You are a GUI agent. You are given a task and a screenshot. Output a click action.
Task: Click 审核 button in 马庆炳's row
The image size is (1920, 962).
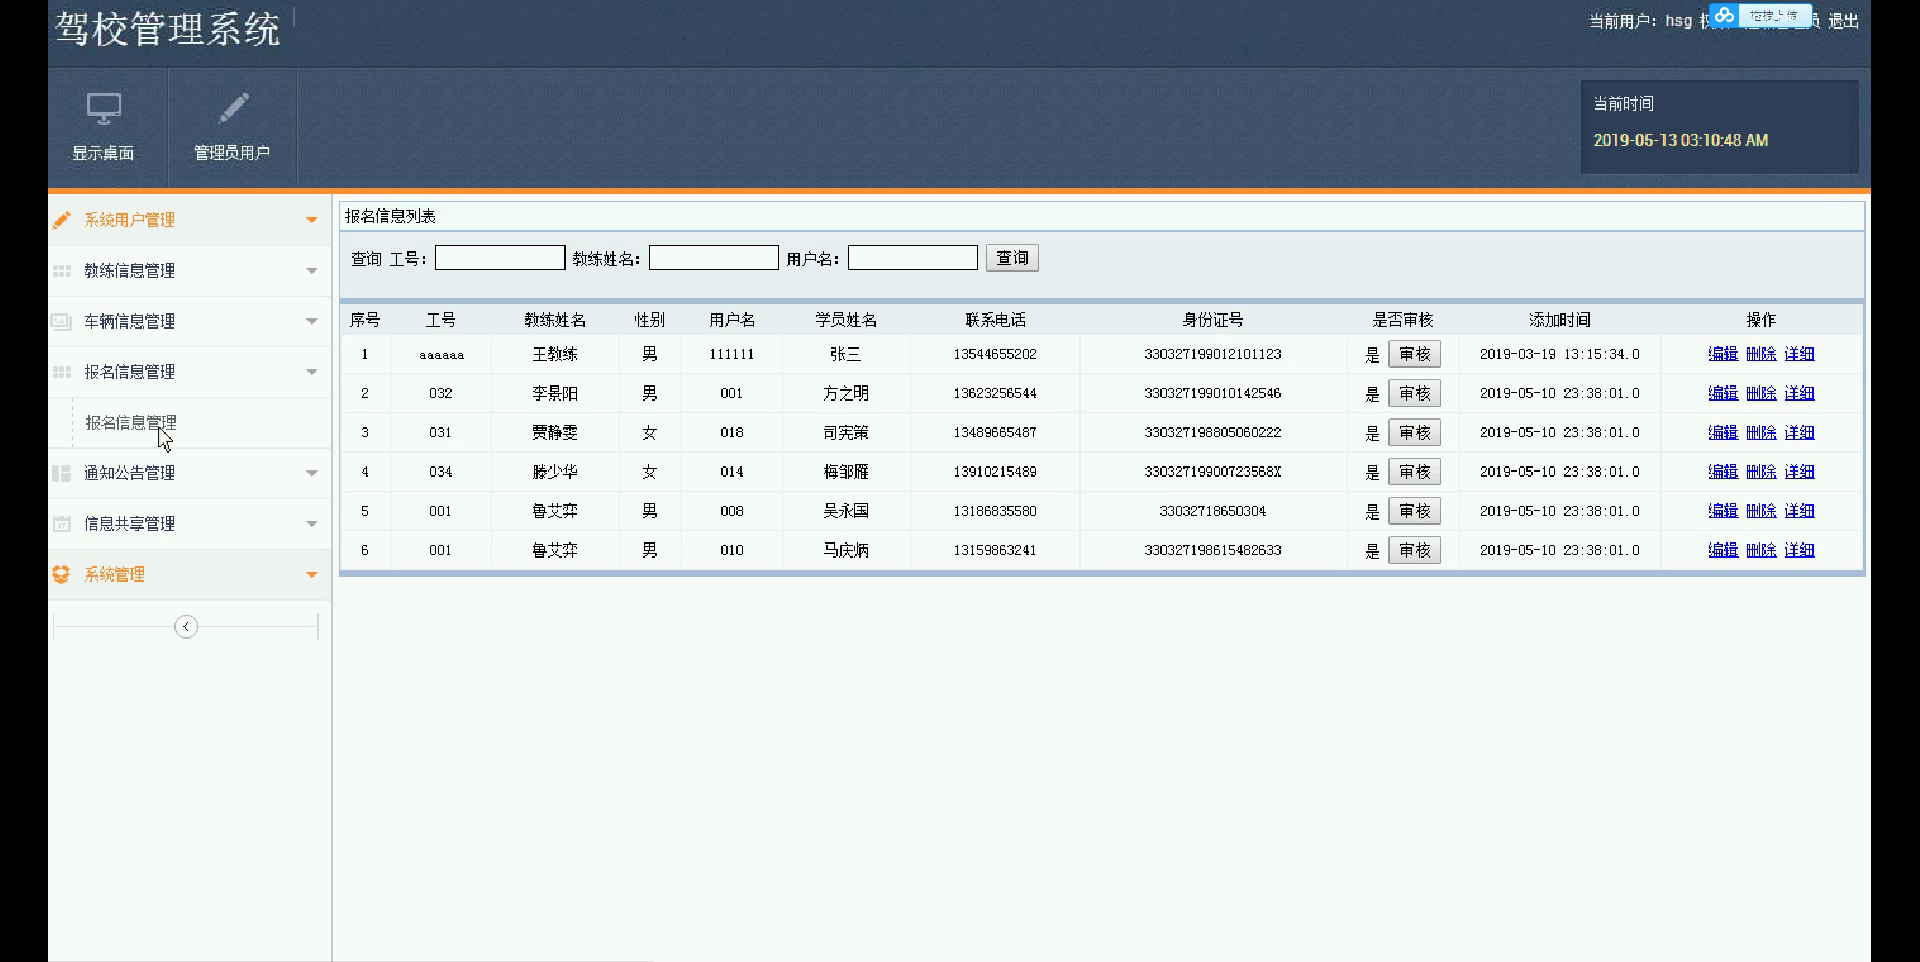coord(1414,550)
